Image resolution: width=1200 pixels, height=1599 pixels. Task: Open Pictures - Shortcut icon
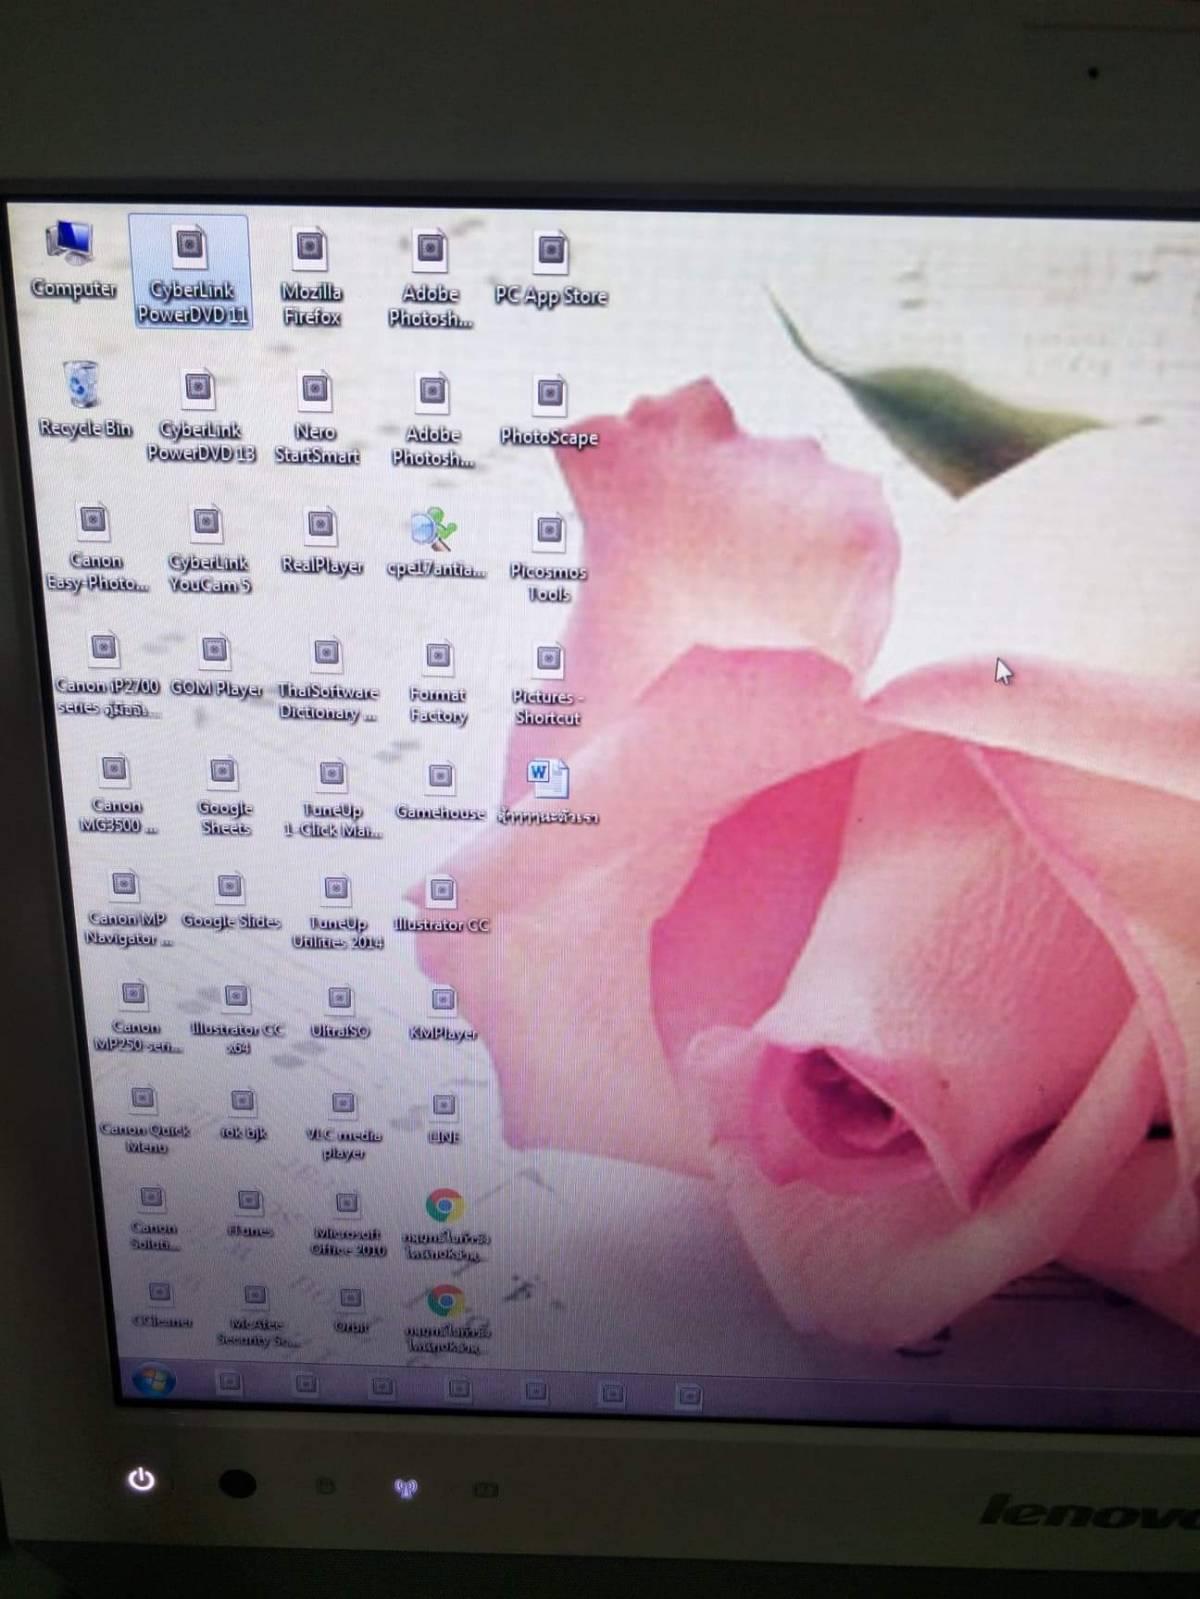tap(547, 686)
